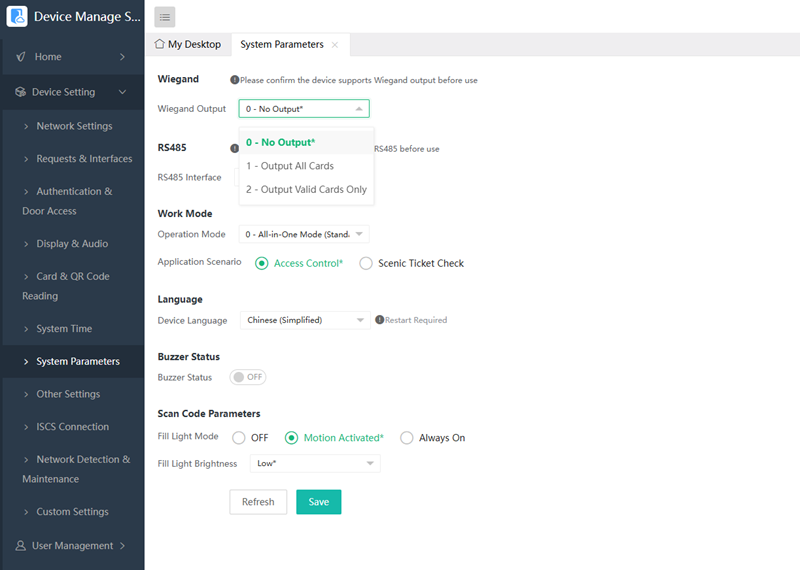Click the Device Setting cube icon

coord(20,92)
